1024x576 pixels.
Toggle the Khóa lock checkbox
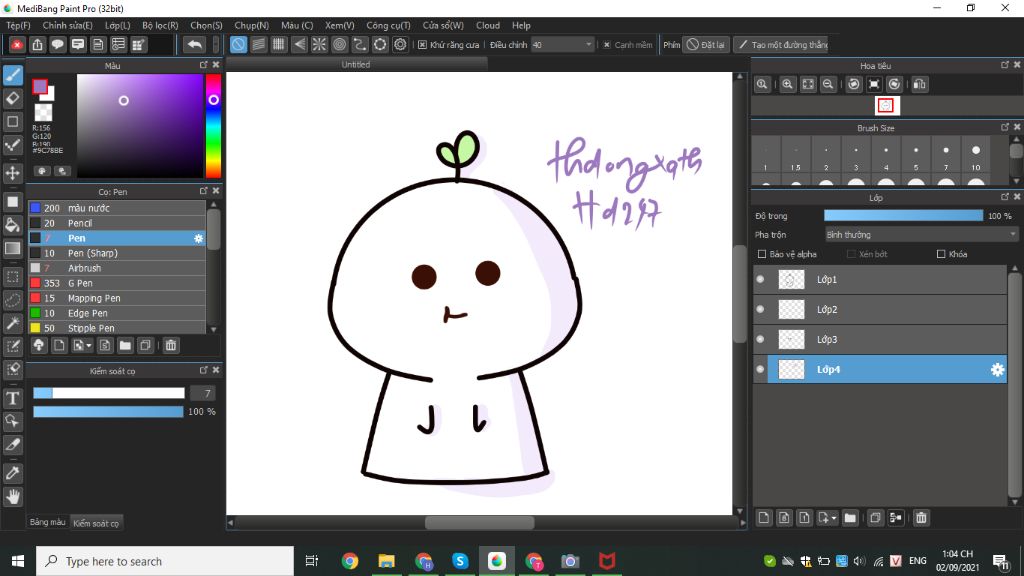(941, 254)
